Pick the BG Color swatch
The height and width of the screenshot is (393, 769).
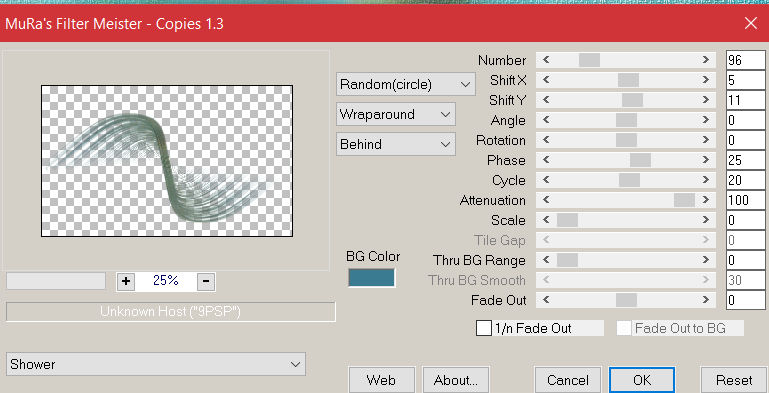click(371, 278)
